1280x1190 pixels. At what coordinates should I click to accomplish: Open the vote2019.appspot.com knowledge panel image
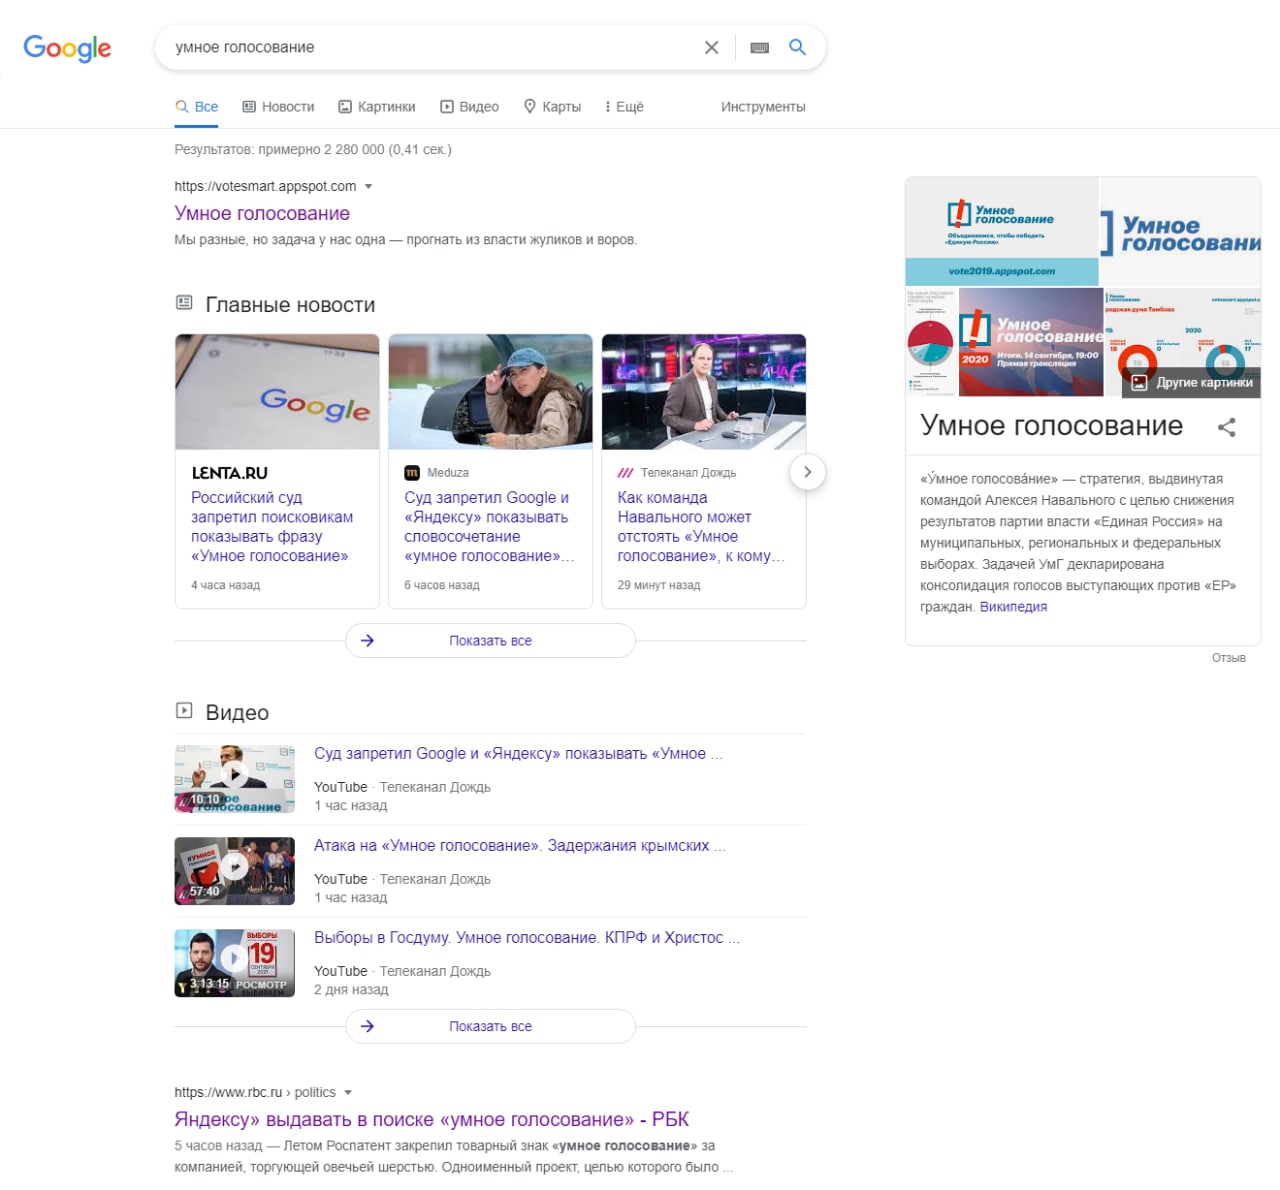click(1001, 232)
